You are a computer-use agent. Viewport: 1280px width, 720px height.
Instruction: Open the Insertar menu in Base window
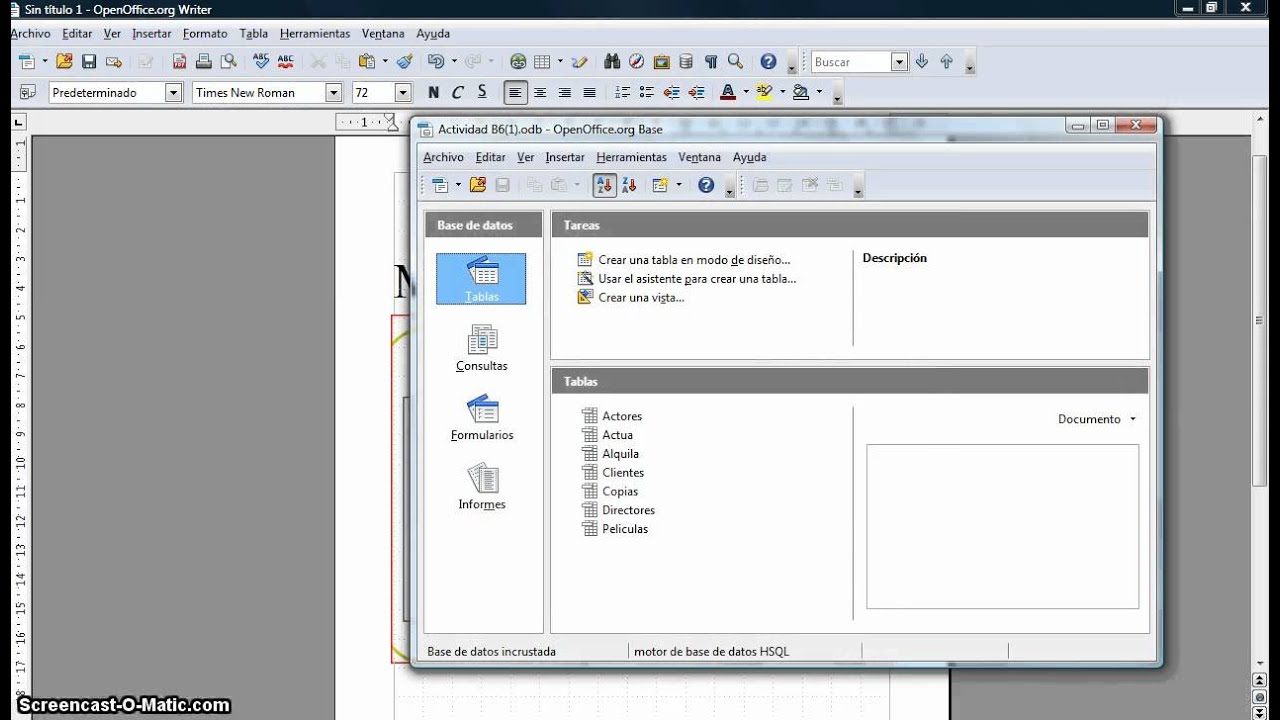click(565, 157)
